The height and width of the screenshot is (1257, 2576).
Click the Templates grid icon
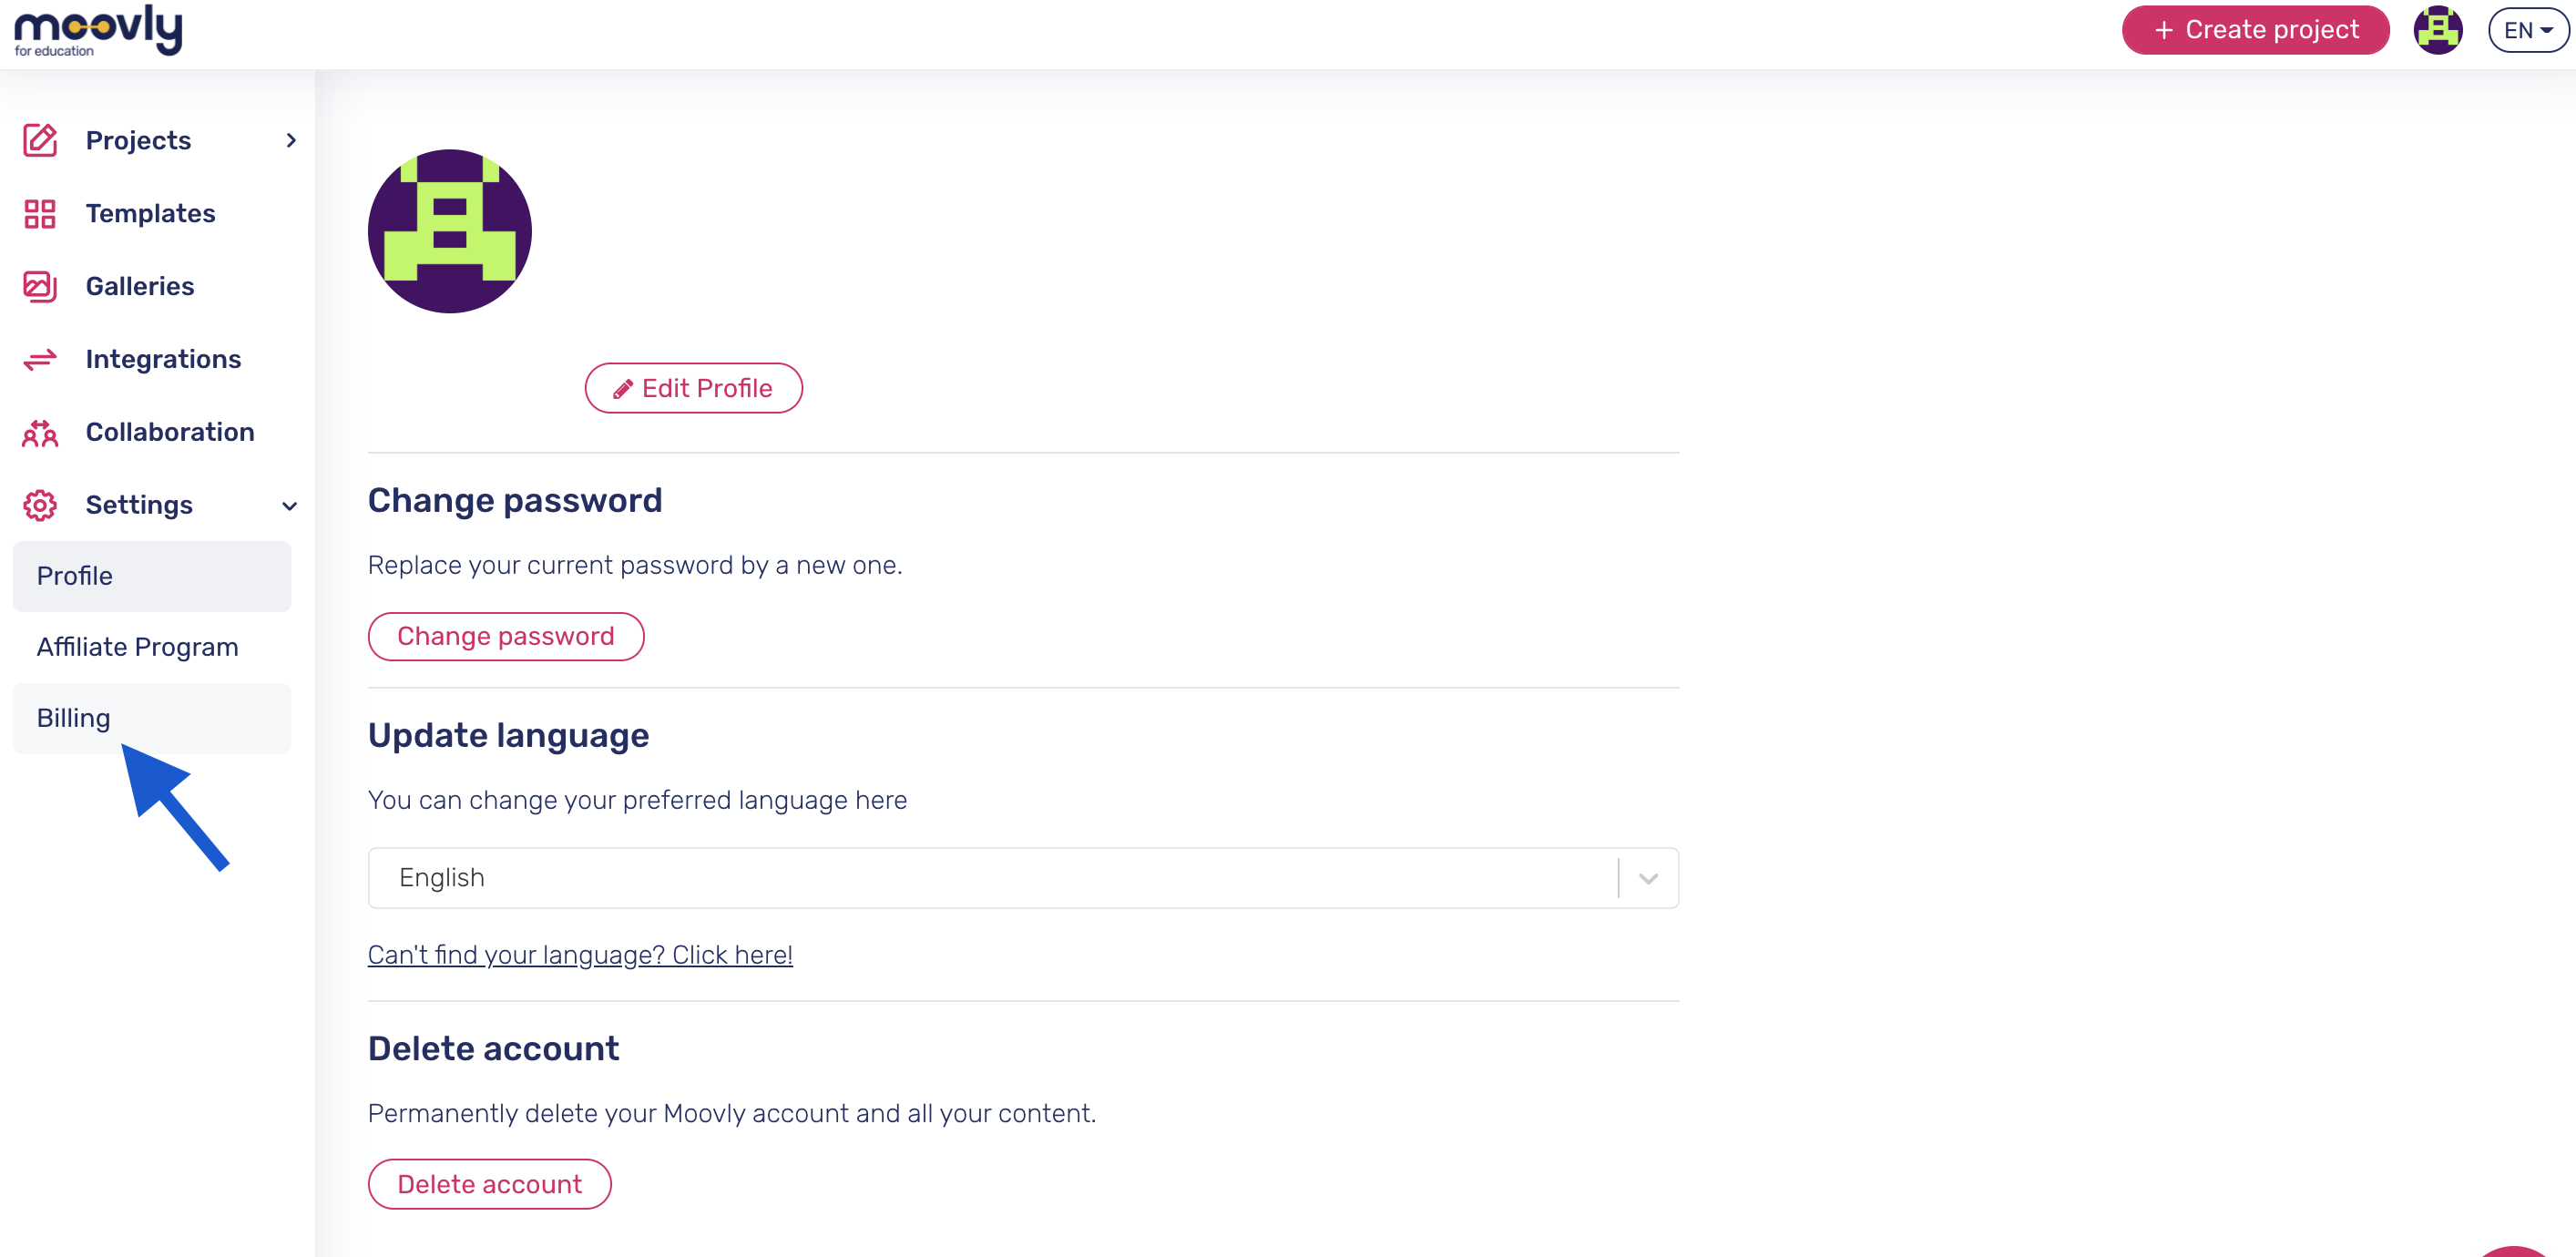point(40,213)
